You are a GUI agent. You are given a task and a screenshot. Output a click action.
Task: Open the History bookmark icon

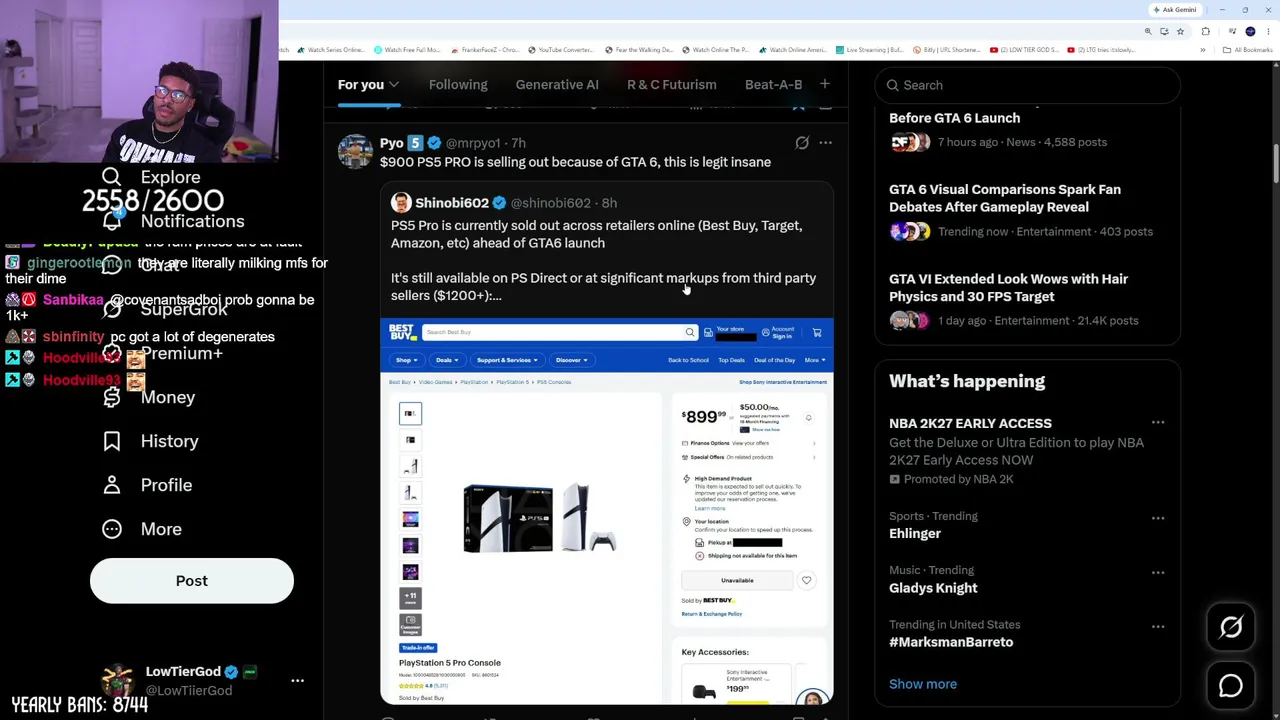tap(111, 441)
